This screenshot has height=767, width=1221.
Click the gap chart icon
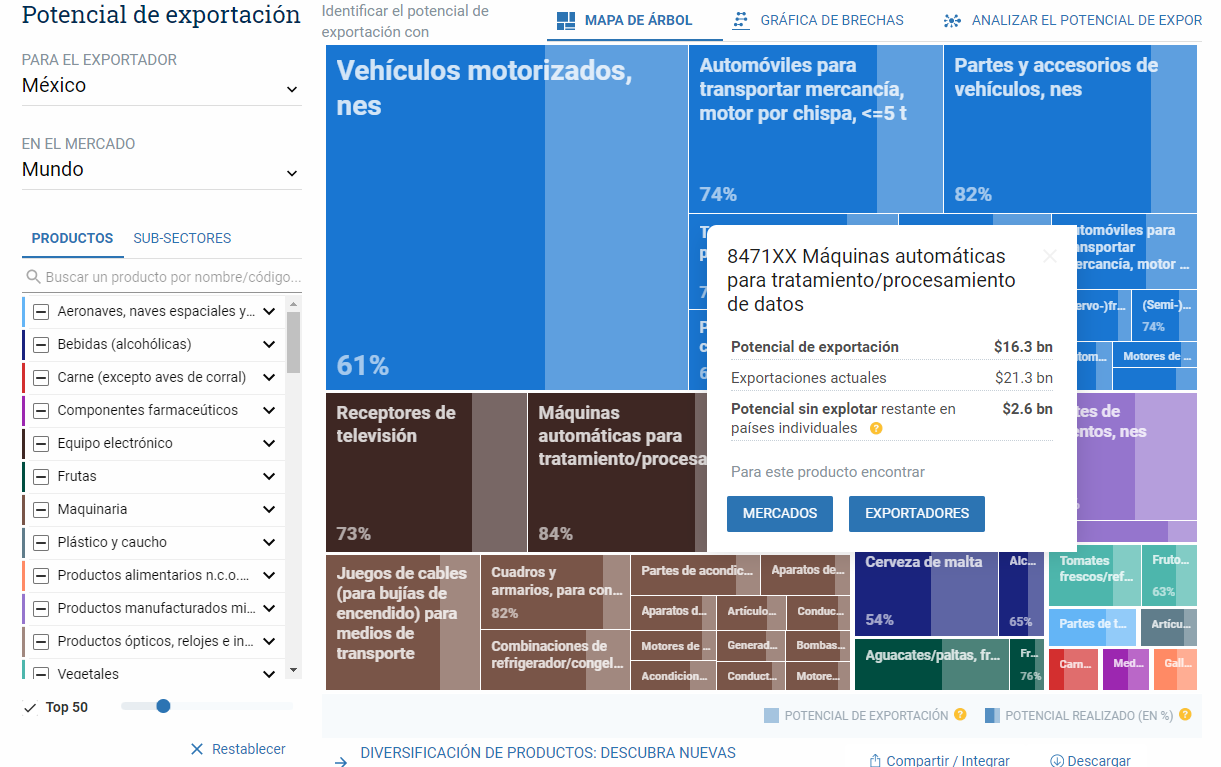click(741, 21)
